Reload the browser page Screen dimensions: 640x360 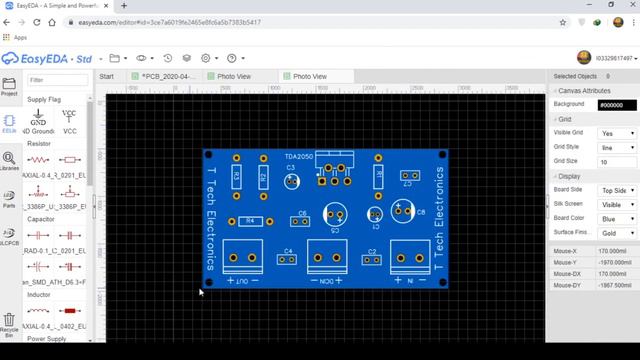[x=37, y=22]
